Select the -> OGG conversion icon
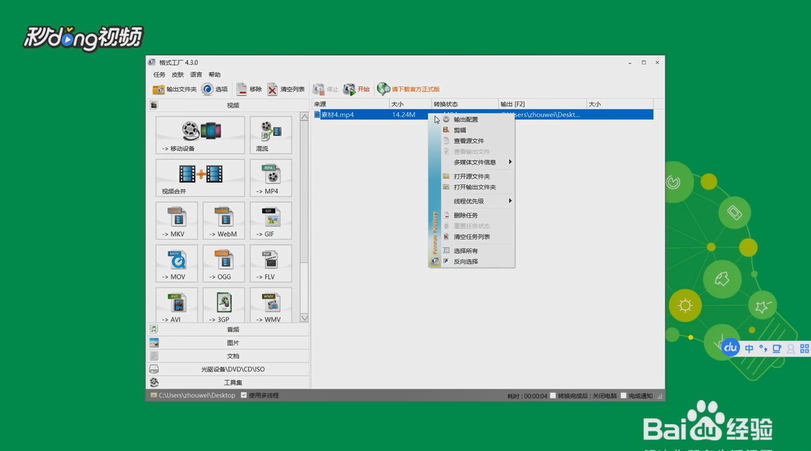Screen dimensions: 811x451 (x=223, y=264)
